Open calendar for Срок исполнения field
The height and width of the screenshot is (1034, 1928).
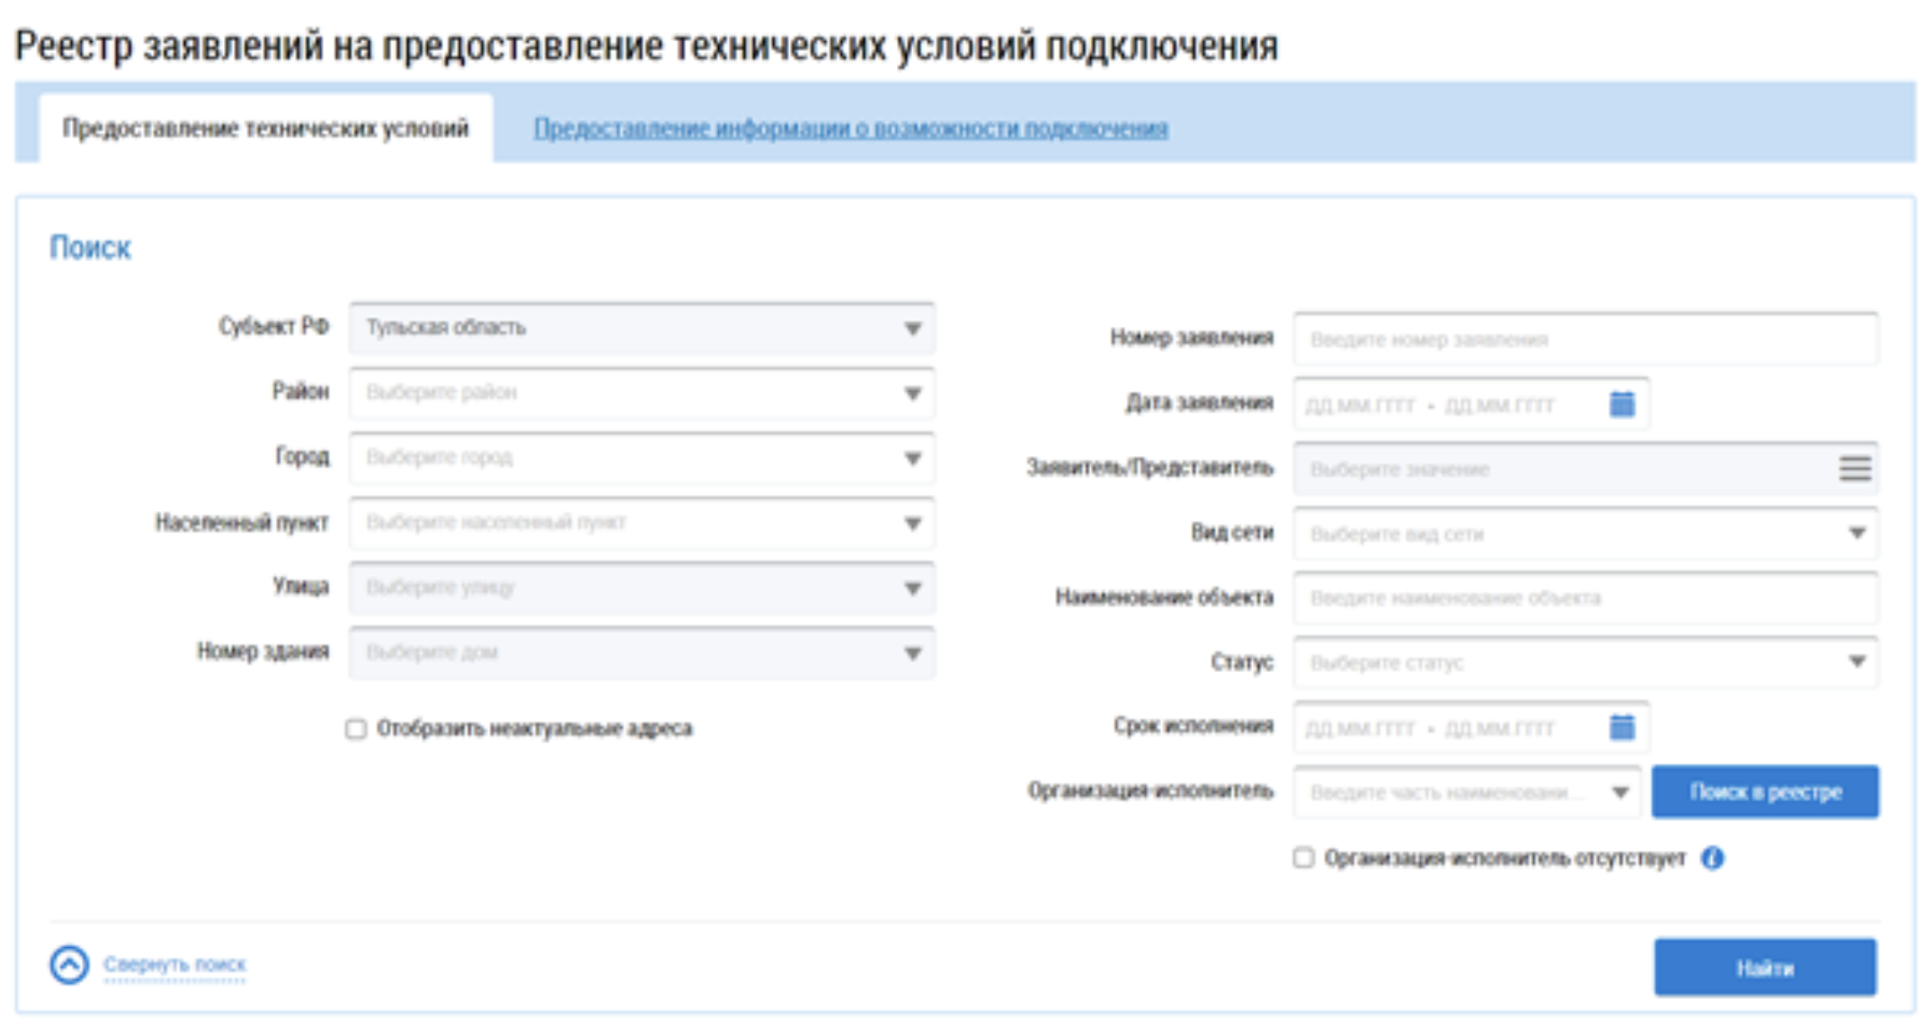[1621, 727]
